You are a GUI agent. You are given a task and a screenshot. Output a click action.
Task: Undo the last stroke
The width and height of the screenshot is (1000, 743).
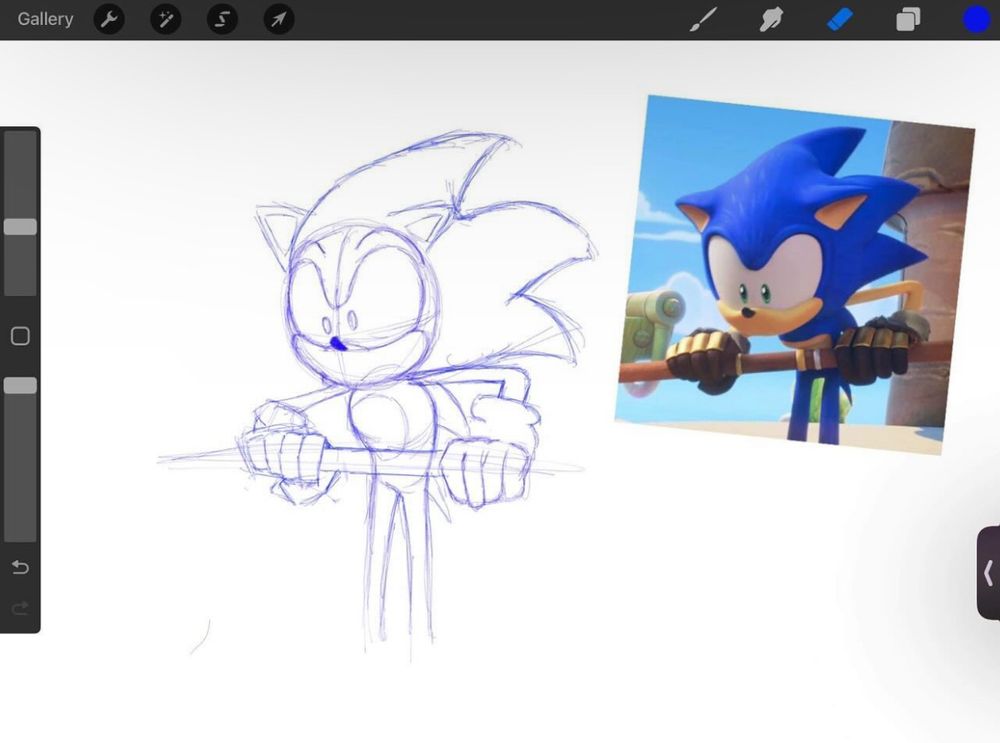coord(20,567)
